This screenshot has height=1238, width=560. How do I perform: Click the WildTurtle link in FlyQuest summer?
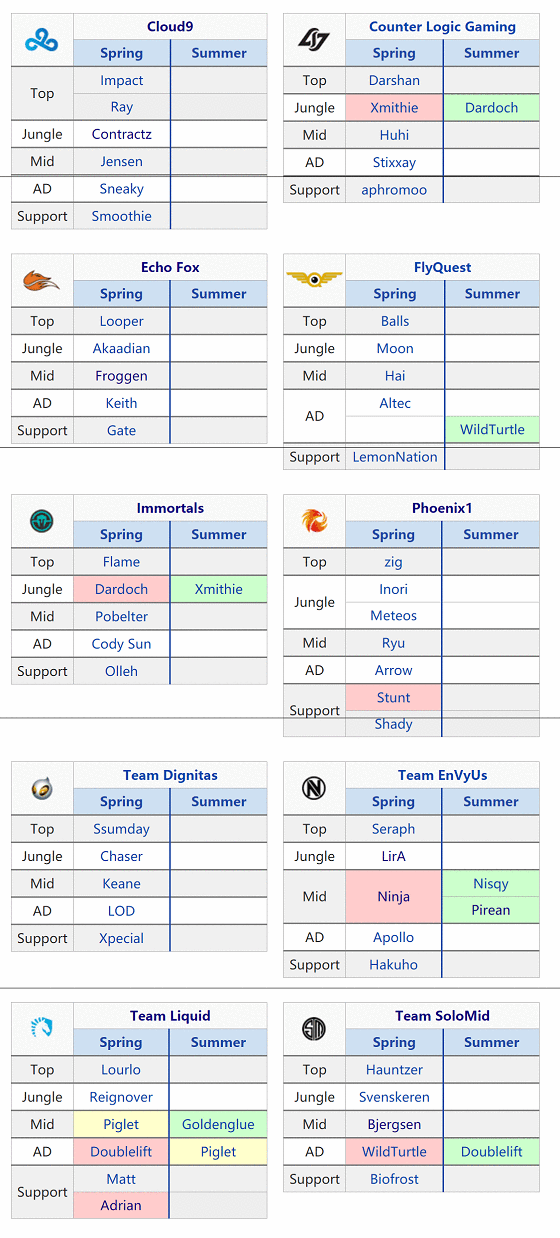tap(492, 430)
